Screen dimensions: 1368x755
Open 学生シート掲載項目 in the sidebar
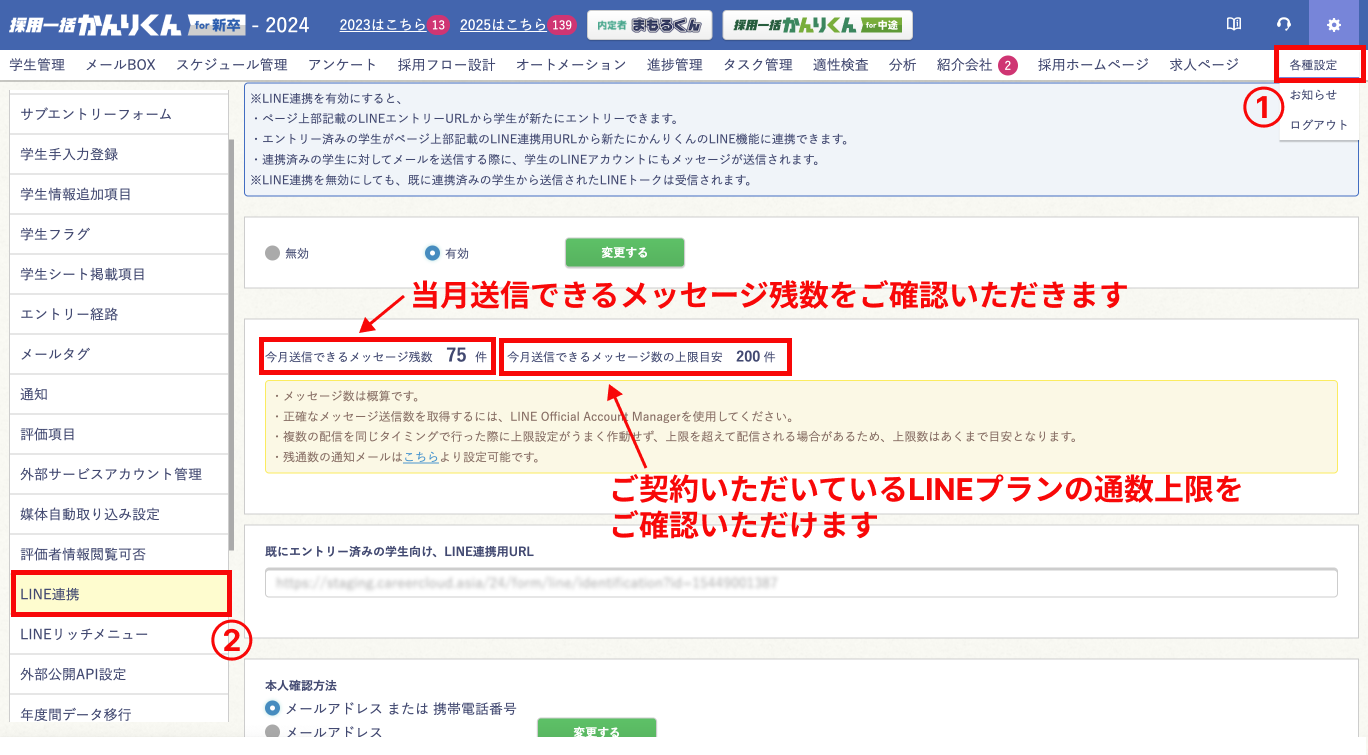(119, 274)
